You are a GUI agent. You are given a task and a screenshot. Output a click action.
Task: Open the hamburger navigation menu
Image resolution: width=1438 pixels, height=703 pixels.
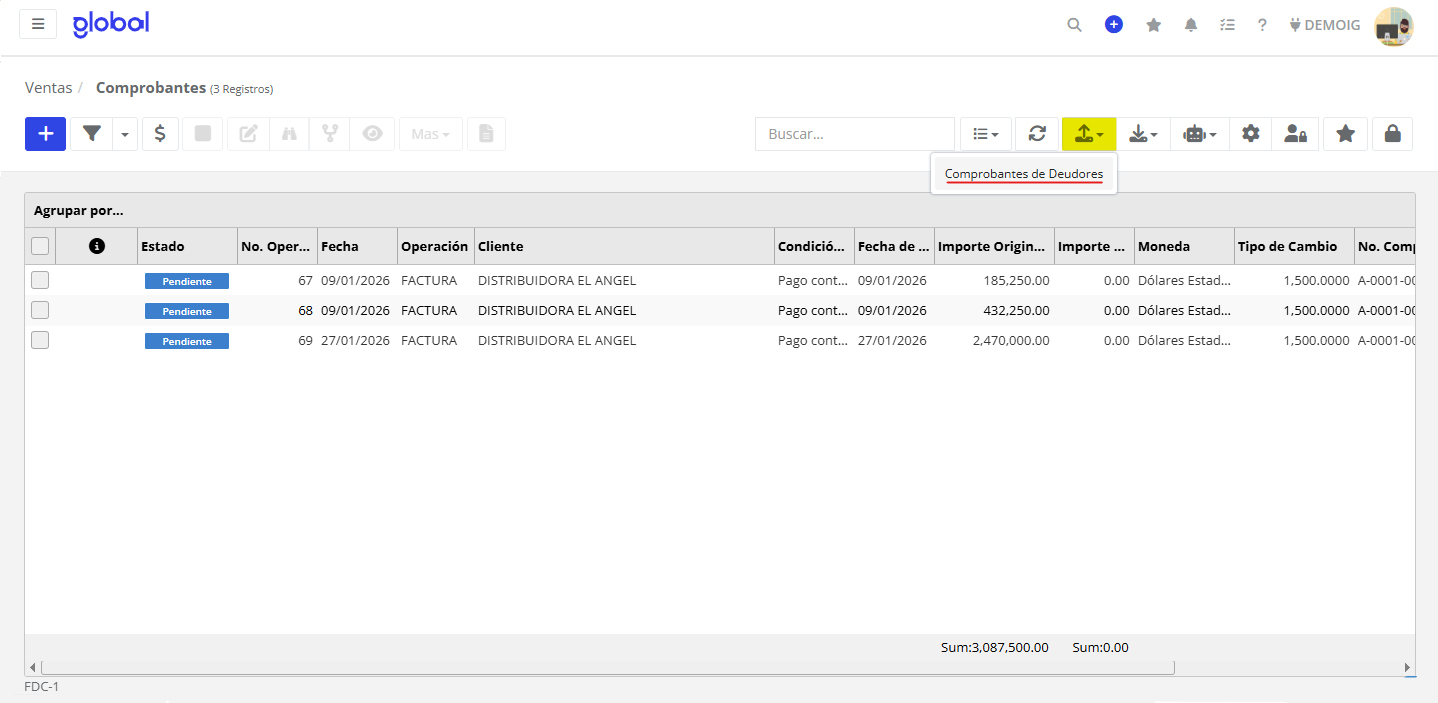pyautogui.click(x=38, y=24)
